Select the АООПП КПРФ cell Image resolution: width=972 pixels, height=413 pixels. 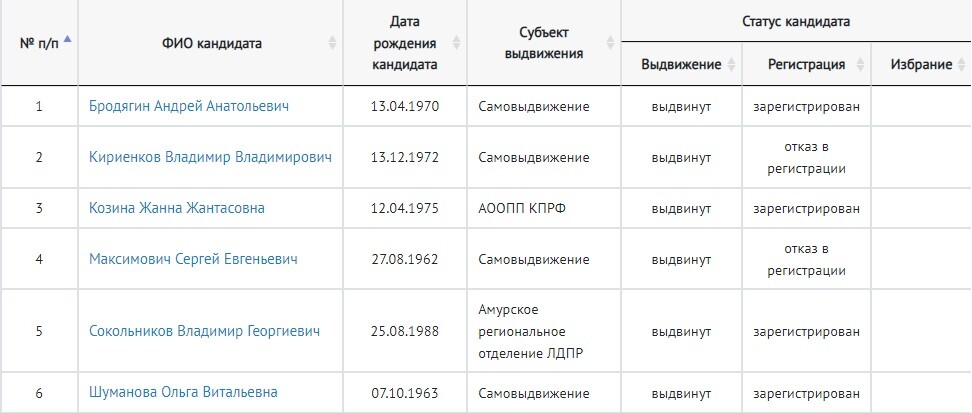544,208
